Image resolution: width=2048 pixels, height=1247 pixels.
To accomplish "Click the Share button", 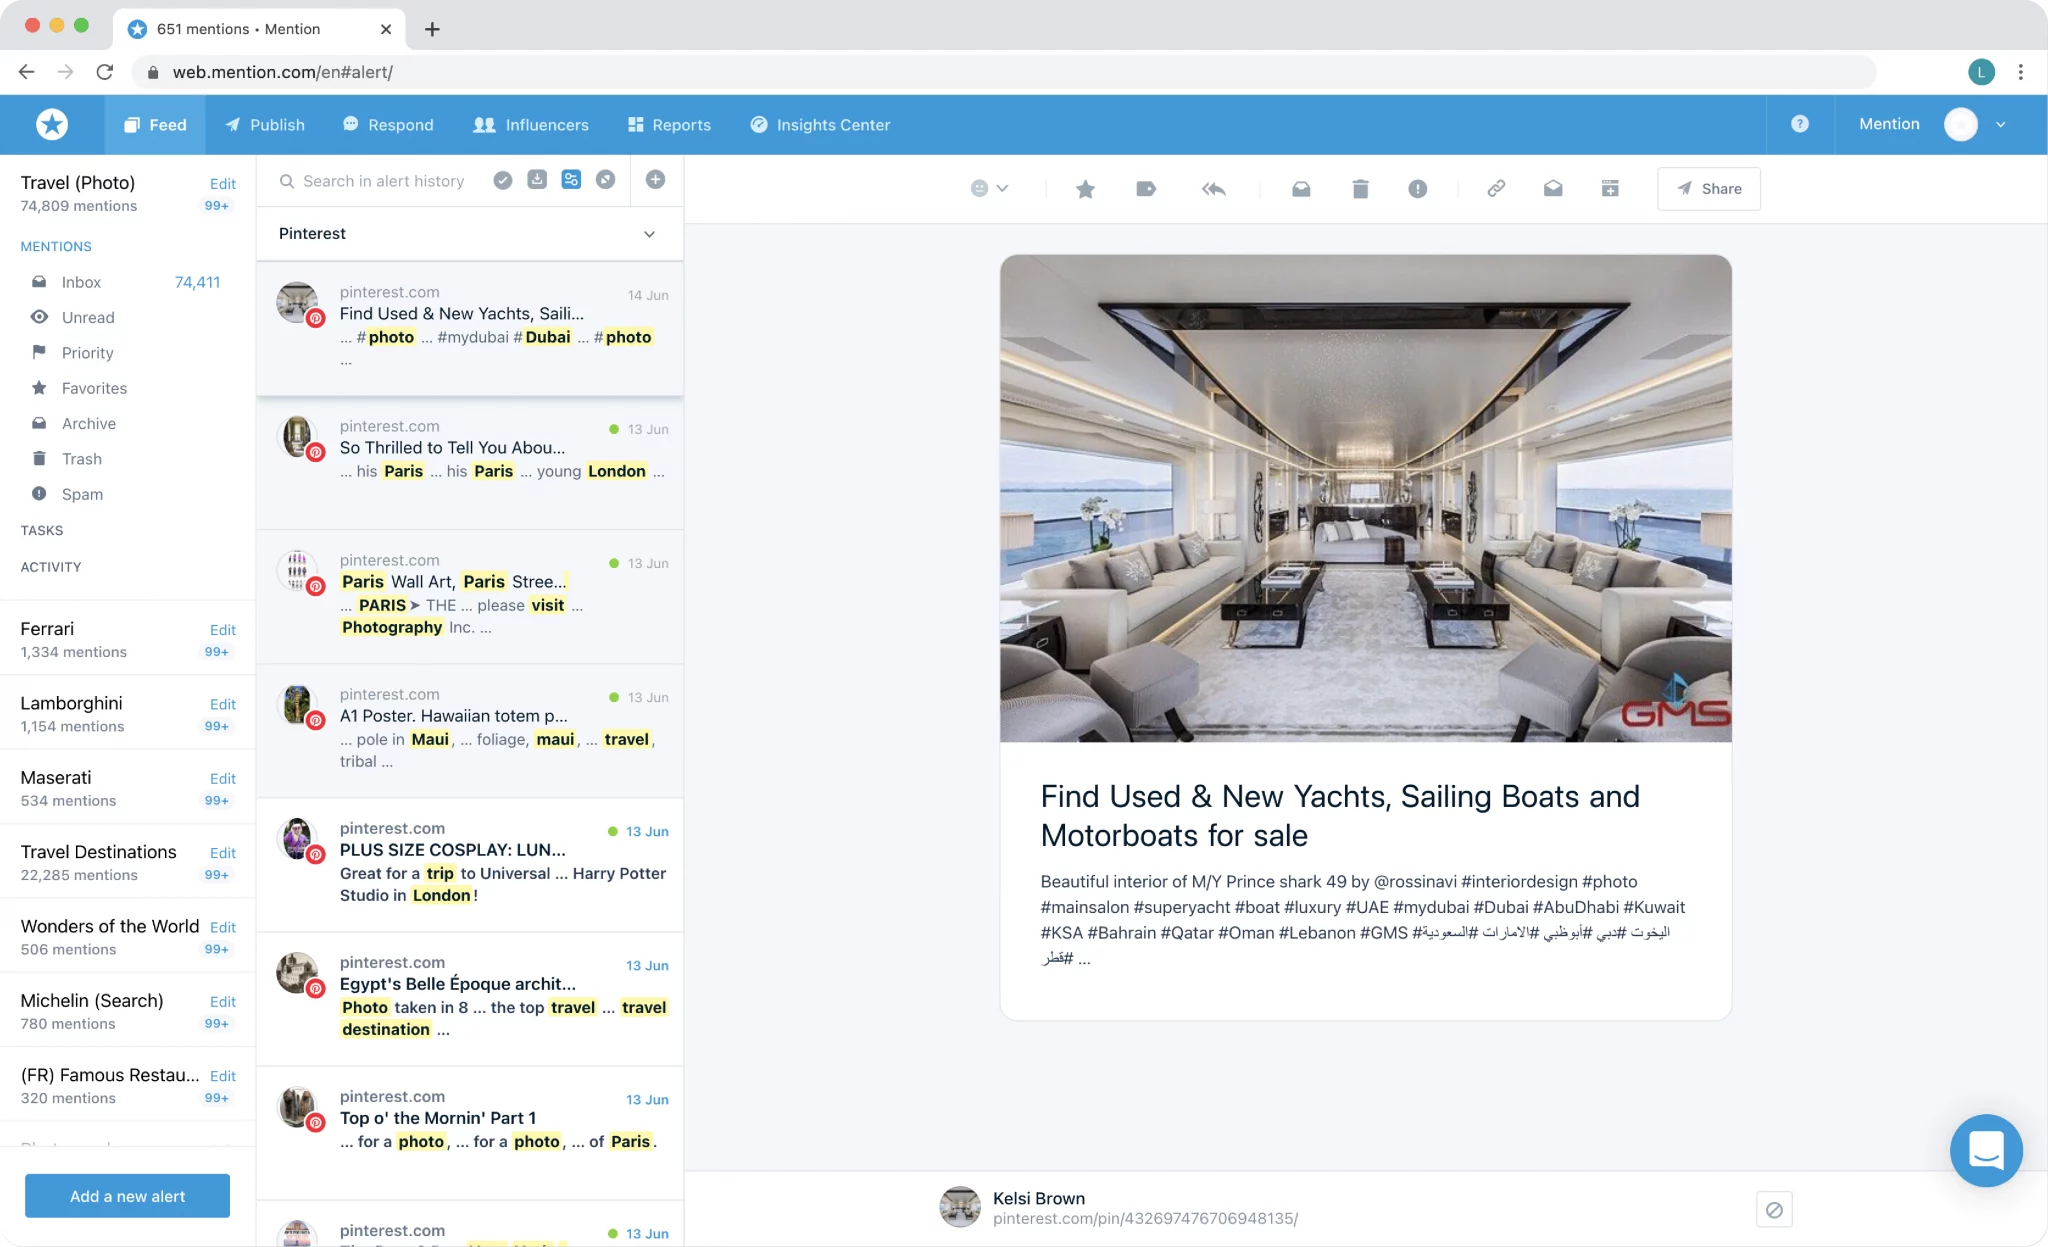I will 1708,189.
